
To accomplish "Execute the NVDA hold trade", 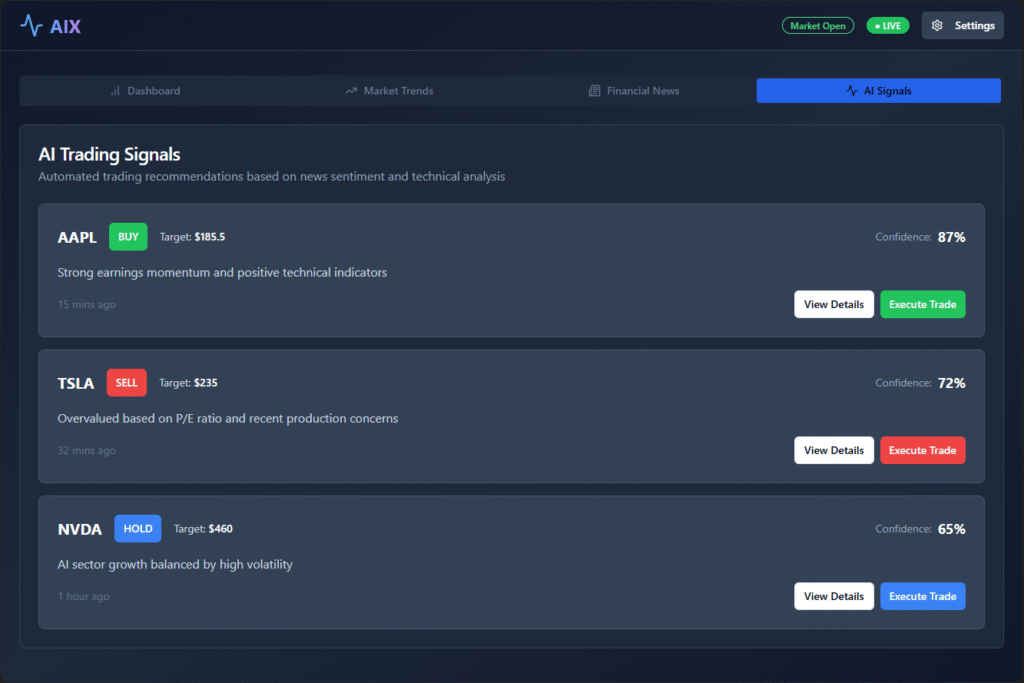I will tap(923, 596).
